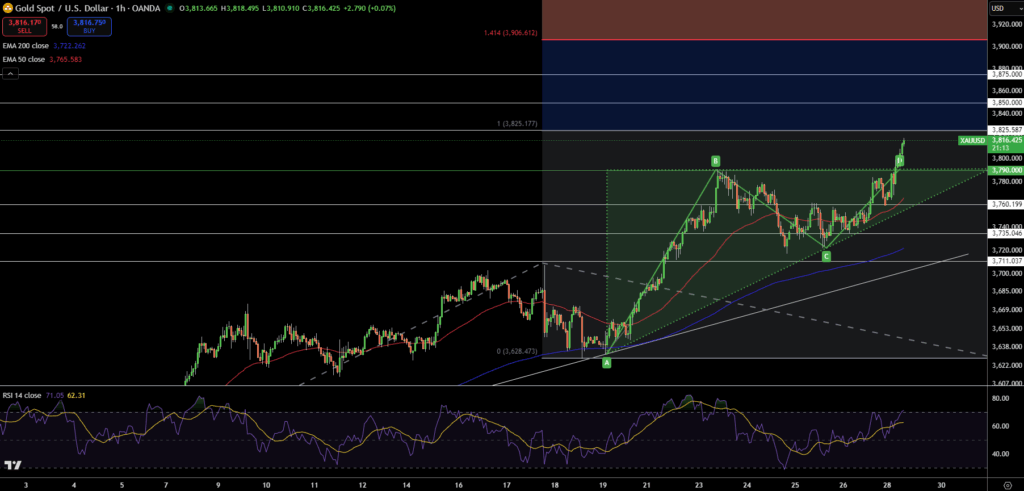Screen dimensions: 1024x491
Task: Click the Gold Spot / U.S. Dollar title
Action: click(x=56, y=8)
